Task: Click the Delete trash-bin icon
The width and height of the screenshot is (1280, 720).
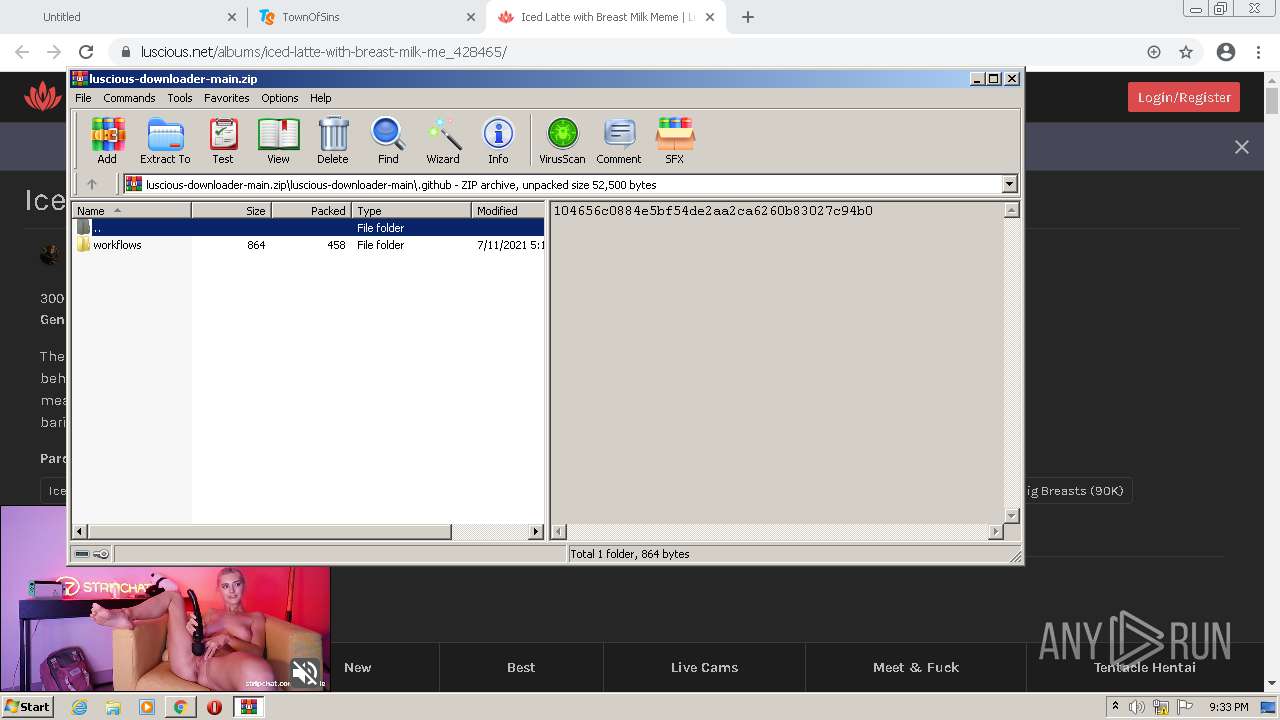Action: point(333,140)
